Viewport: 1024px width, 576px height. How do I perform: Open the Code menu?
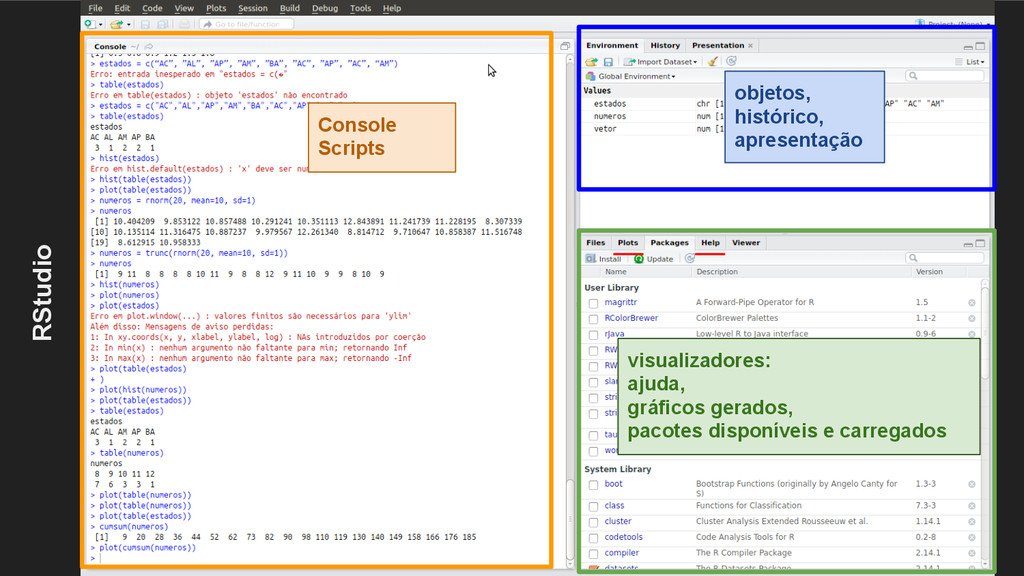[x=152, y=8]
